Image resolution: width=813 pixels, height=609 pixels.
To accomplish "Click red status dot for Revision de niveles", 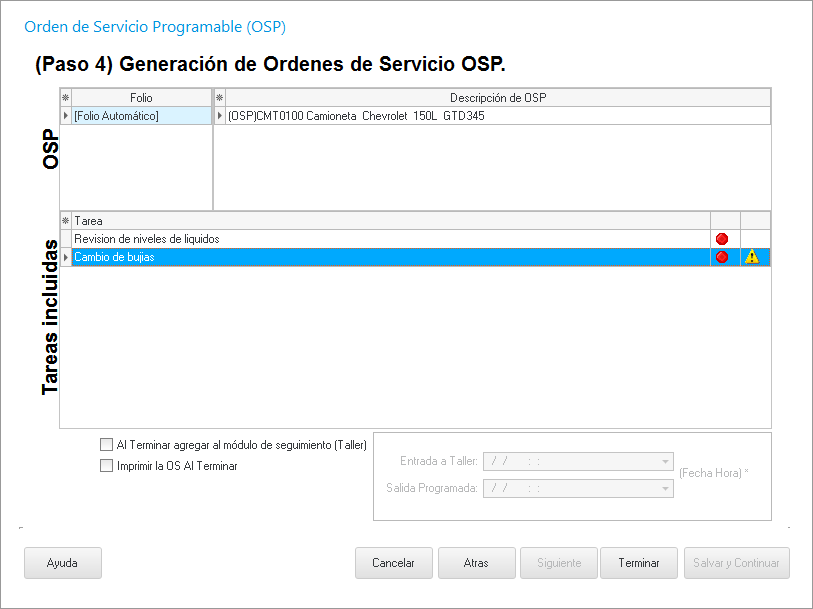I will coord(721,239).
